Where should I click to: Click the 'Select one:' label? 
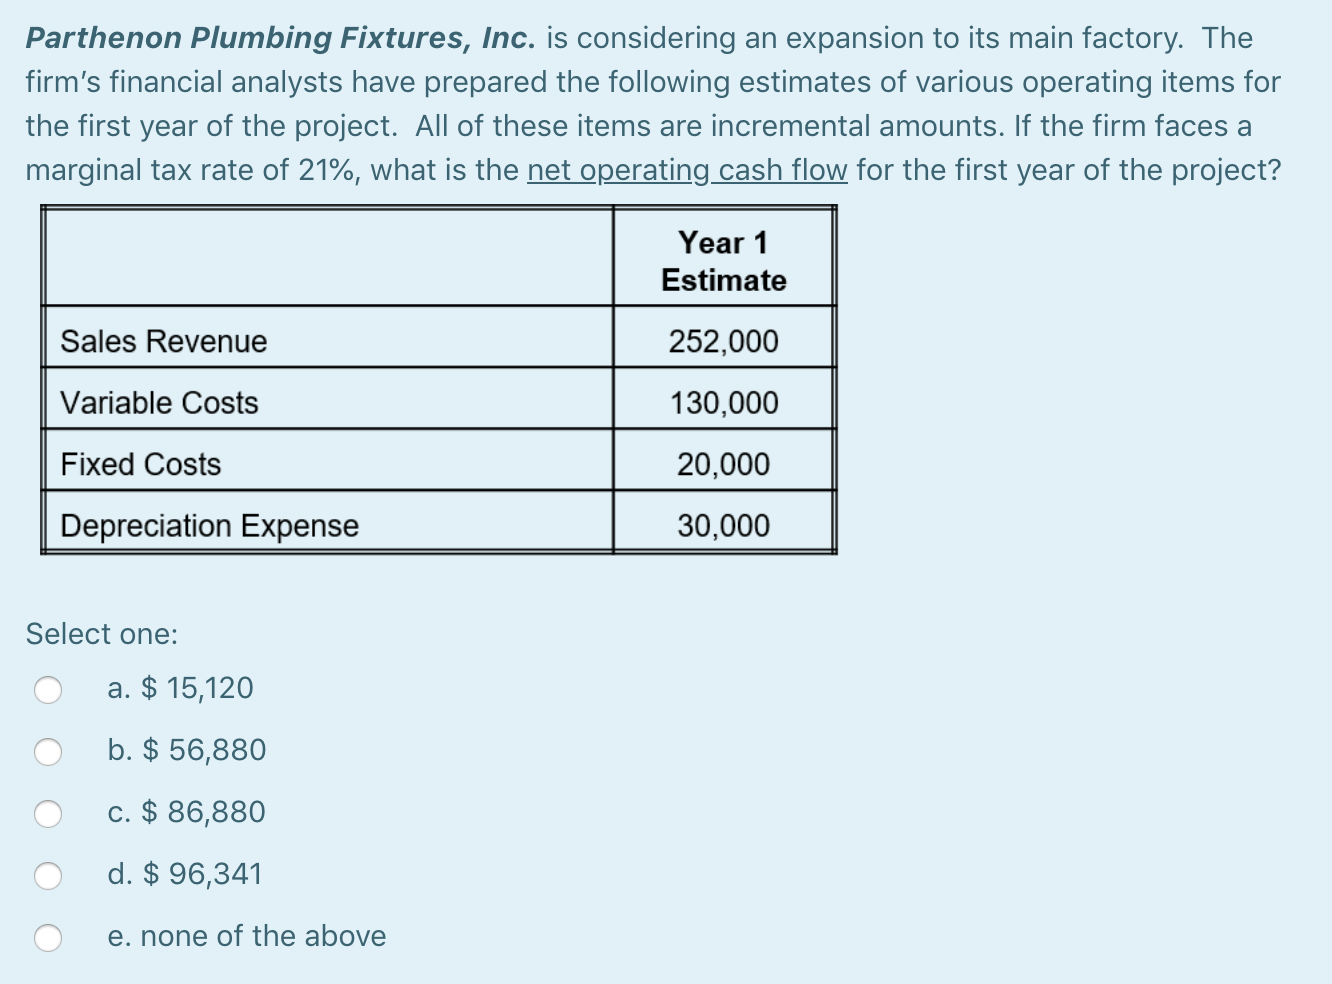(101, 633)
